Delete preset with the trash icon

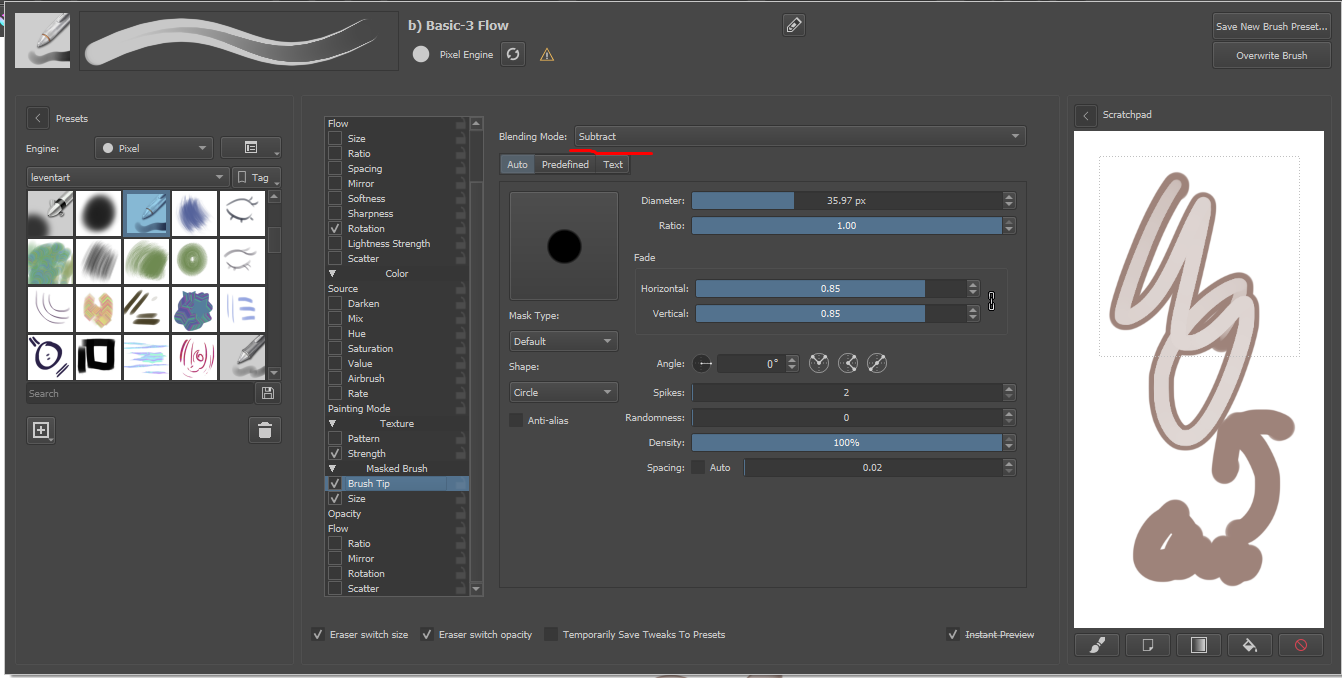click(x=265, y=430)
